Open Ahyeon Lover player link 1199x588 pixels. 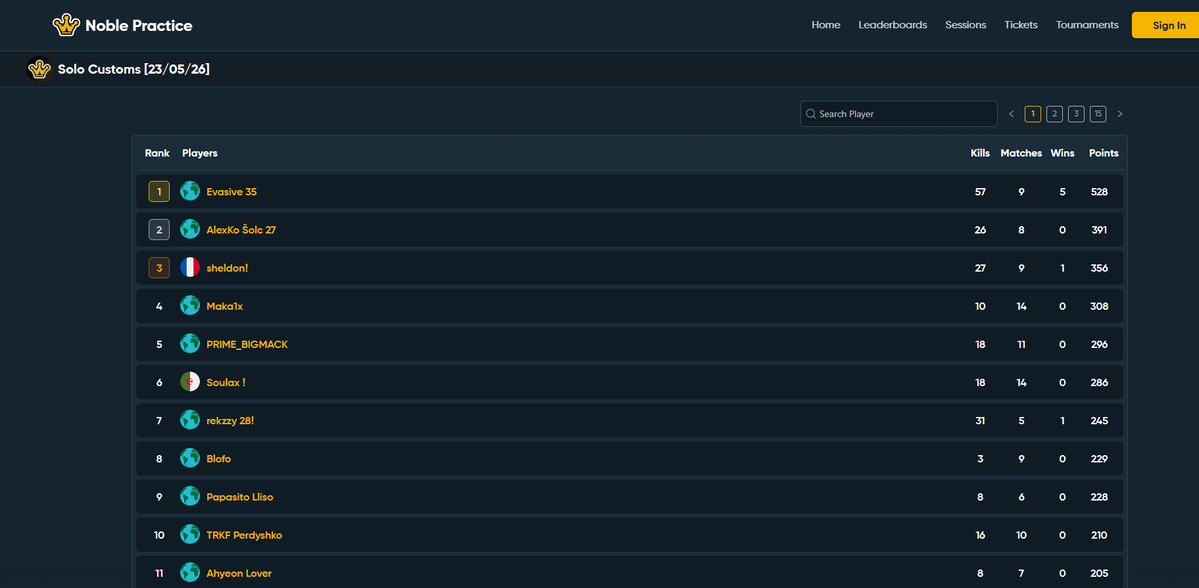click(x=239, y=574)
